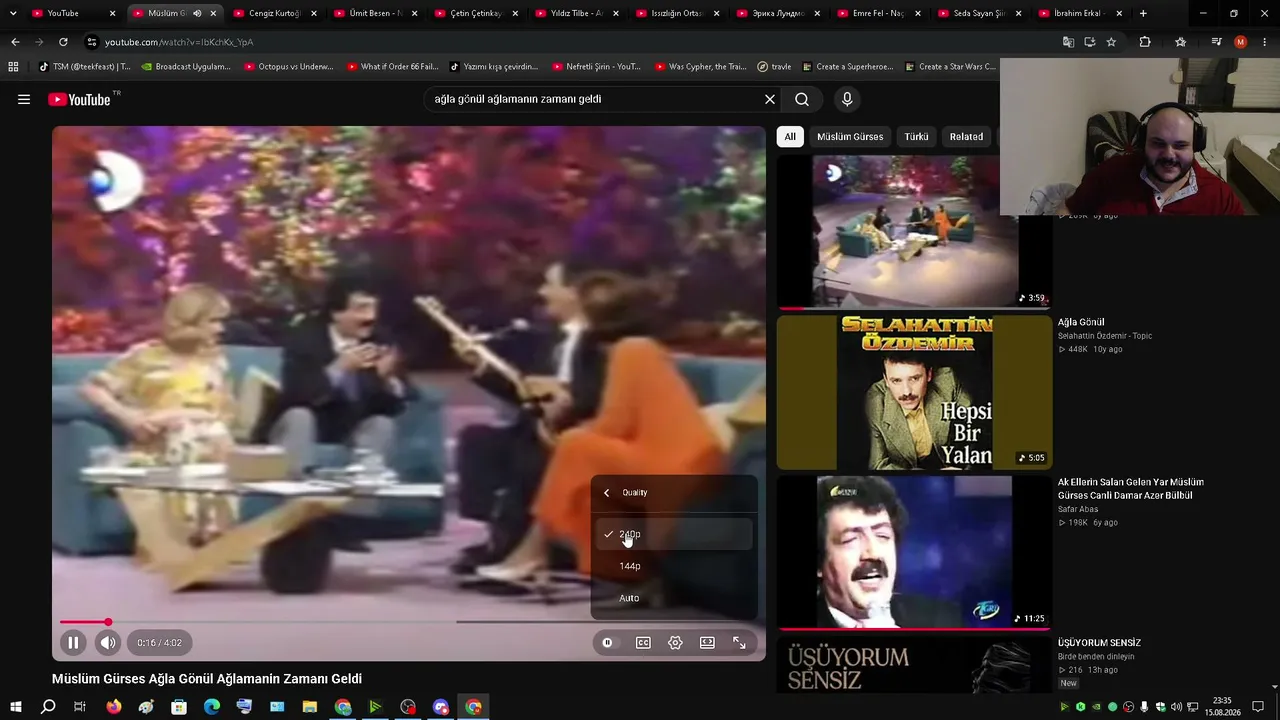Viewport: 1280px width, 720px height.
Task: Select the Müslüm Gürses filter chip
Action: [850, 137]
